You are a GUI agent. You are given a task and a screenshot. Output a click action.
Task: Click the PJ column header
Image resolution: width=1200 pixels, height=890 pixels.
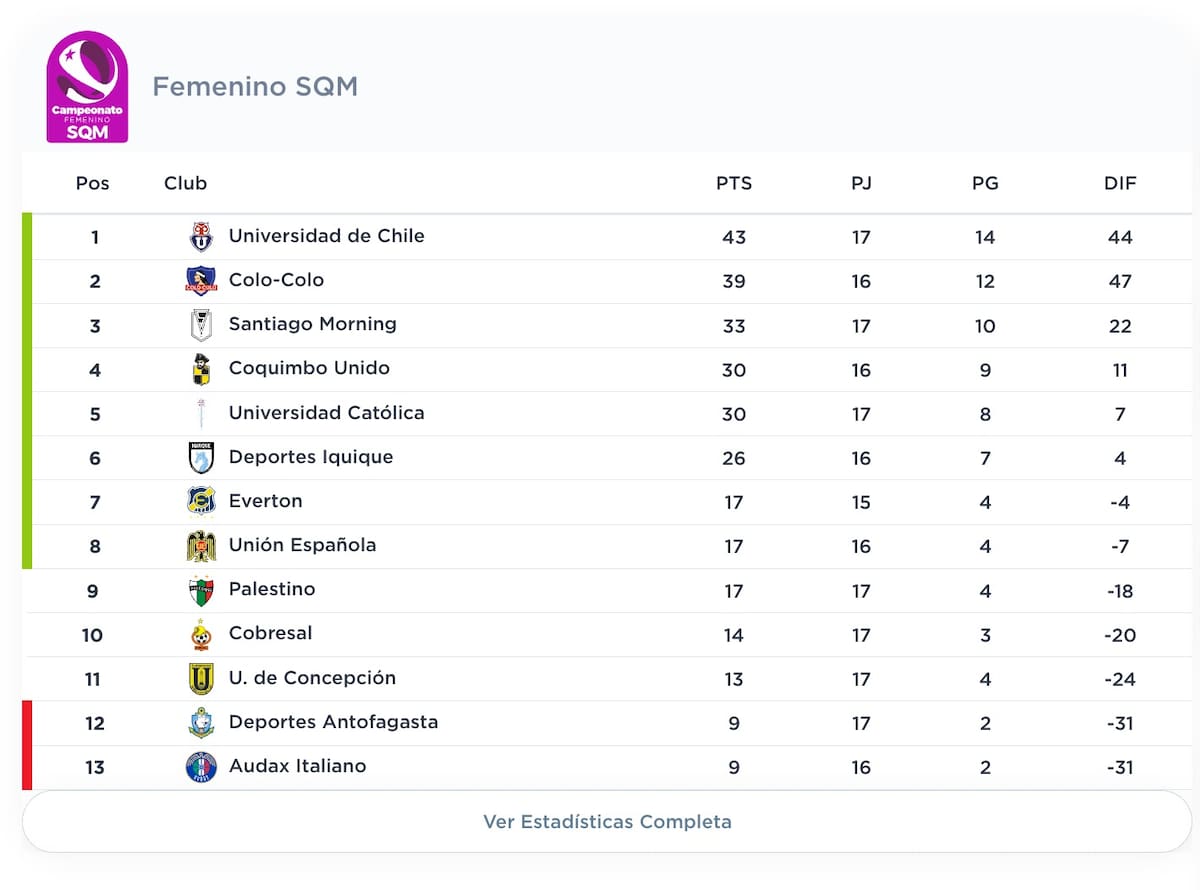[861, 183]
